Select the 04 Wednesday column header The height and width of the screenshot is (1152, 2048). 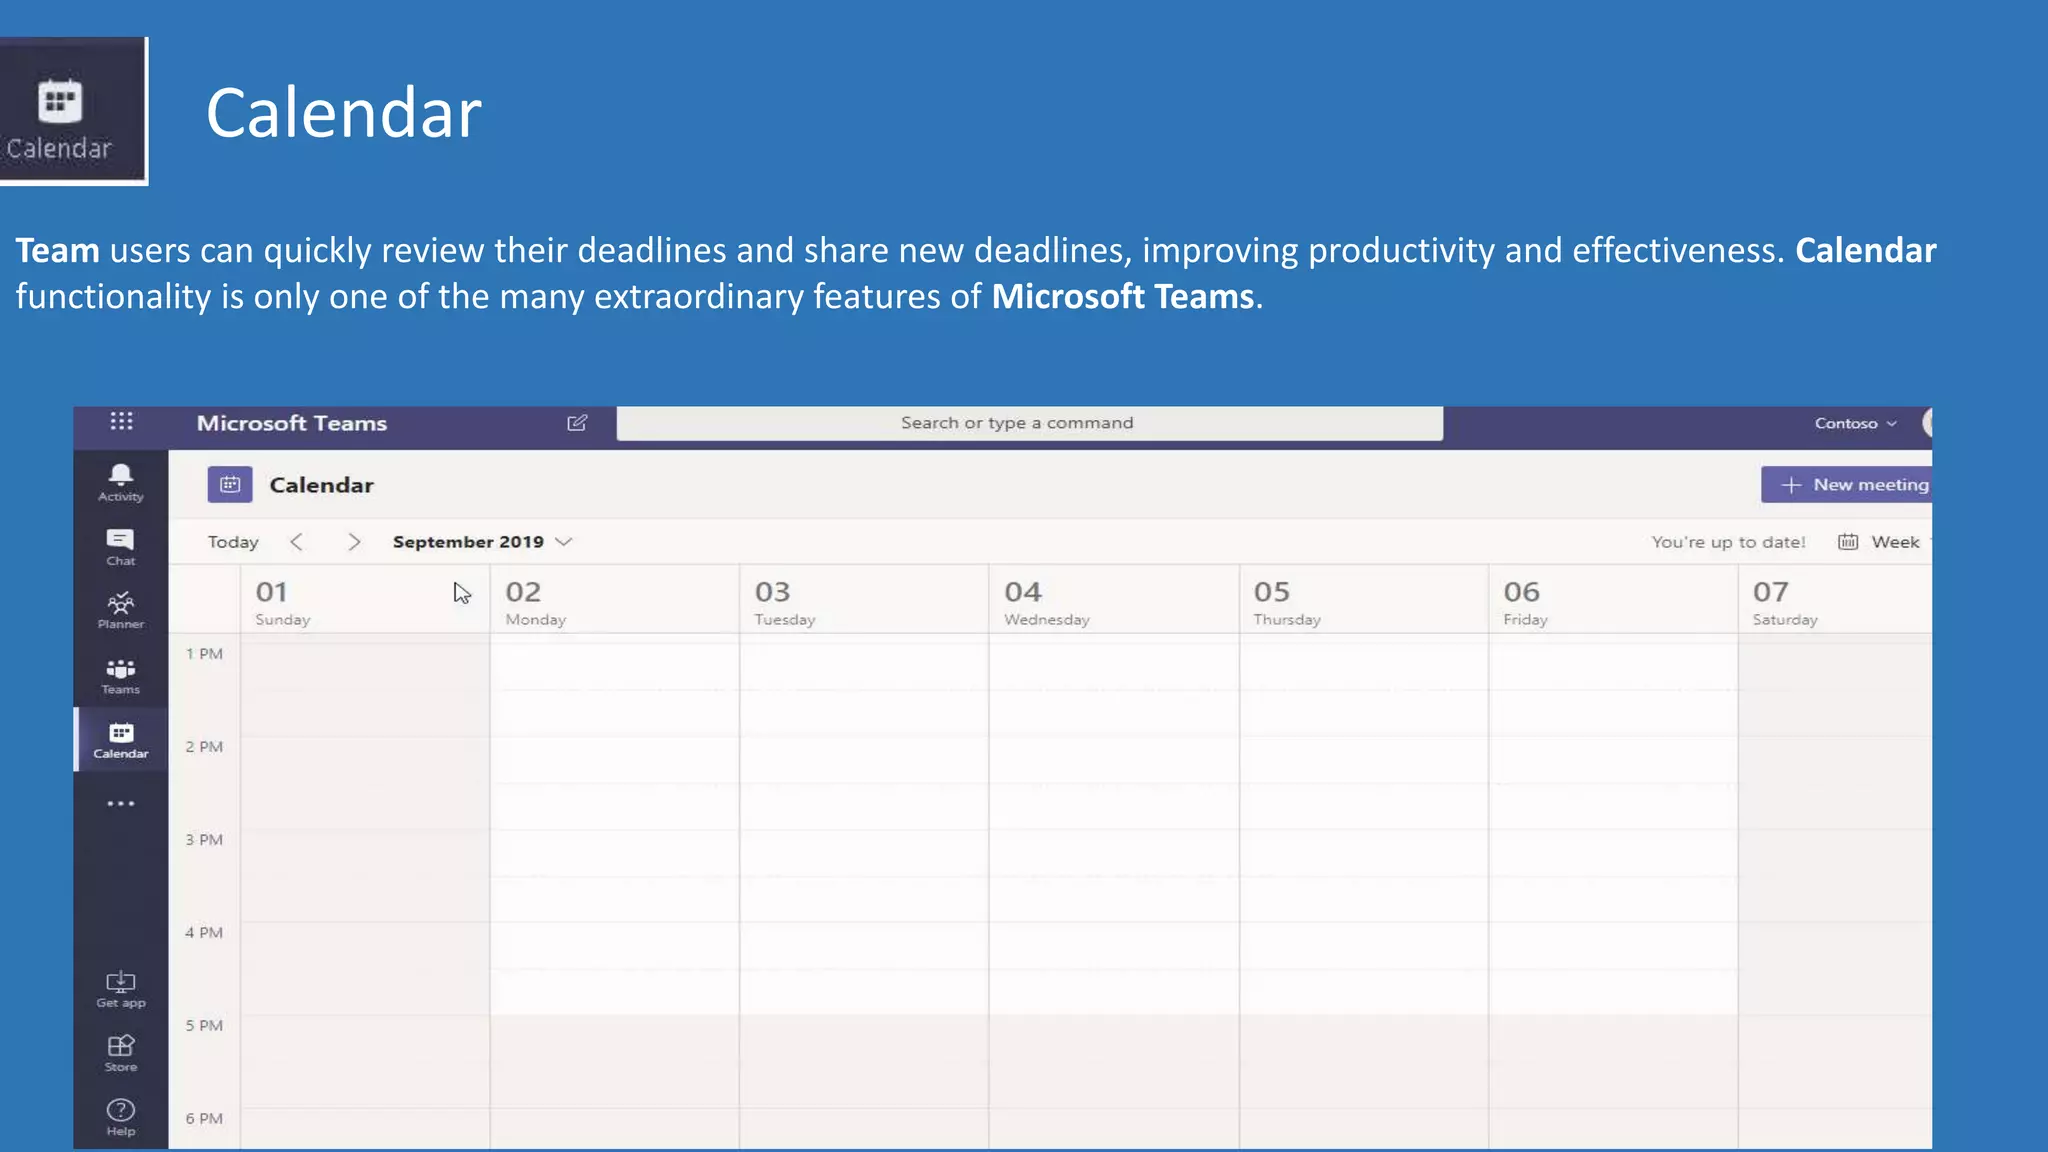pyautogui.click(x=1114, y=599)
